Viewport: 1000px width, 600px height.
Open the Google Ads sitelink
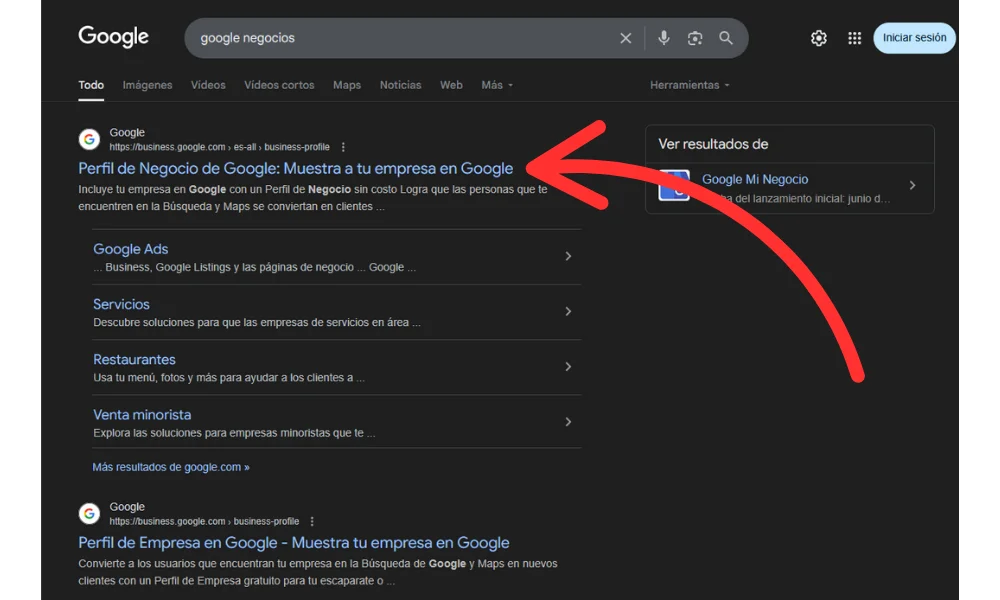131,249
